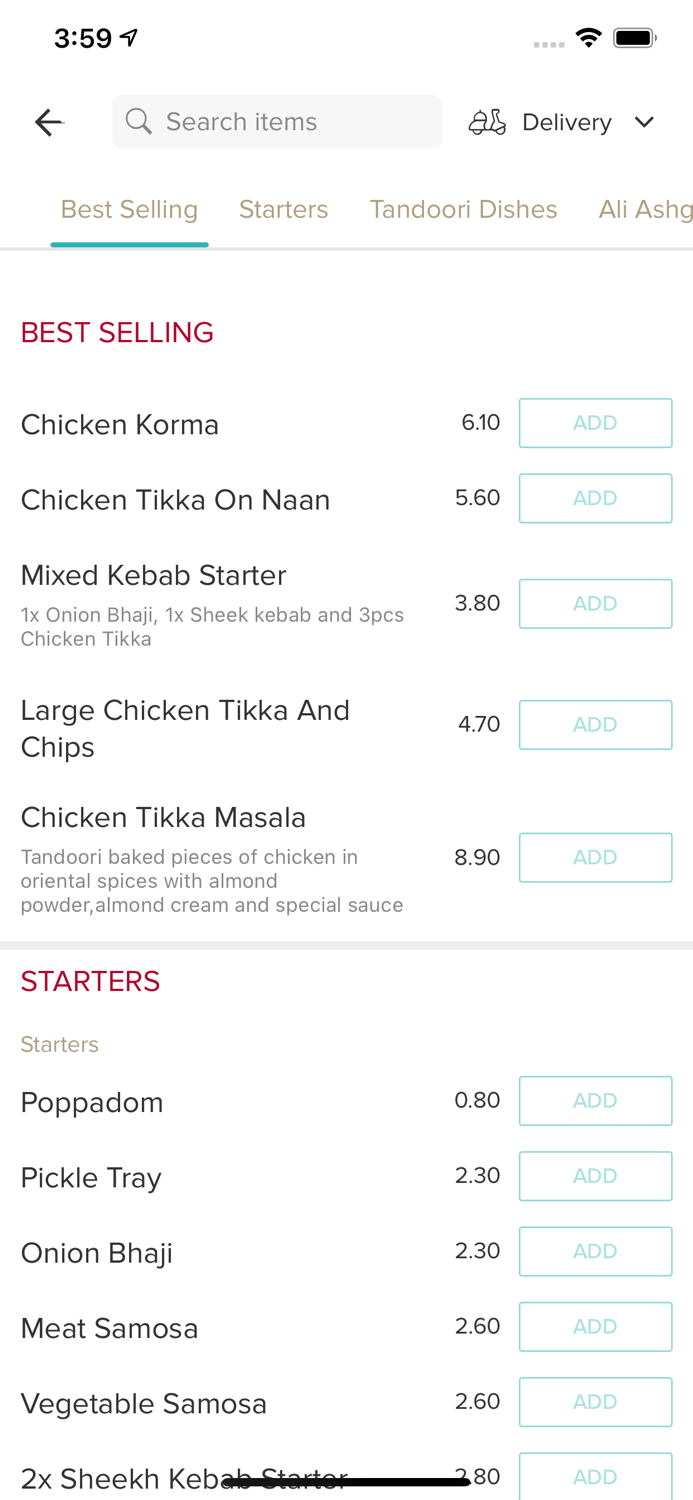Select the Best Selling tab
This screenshot has width=693, height=1500.
[129, 209]
